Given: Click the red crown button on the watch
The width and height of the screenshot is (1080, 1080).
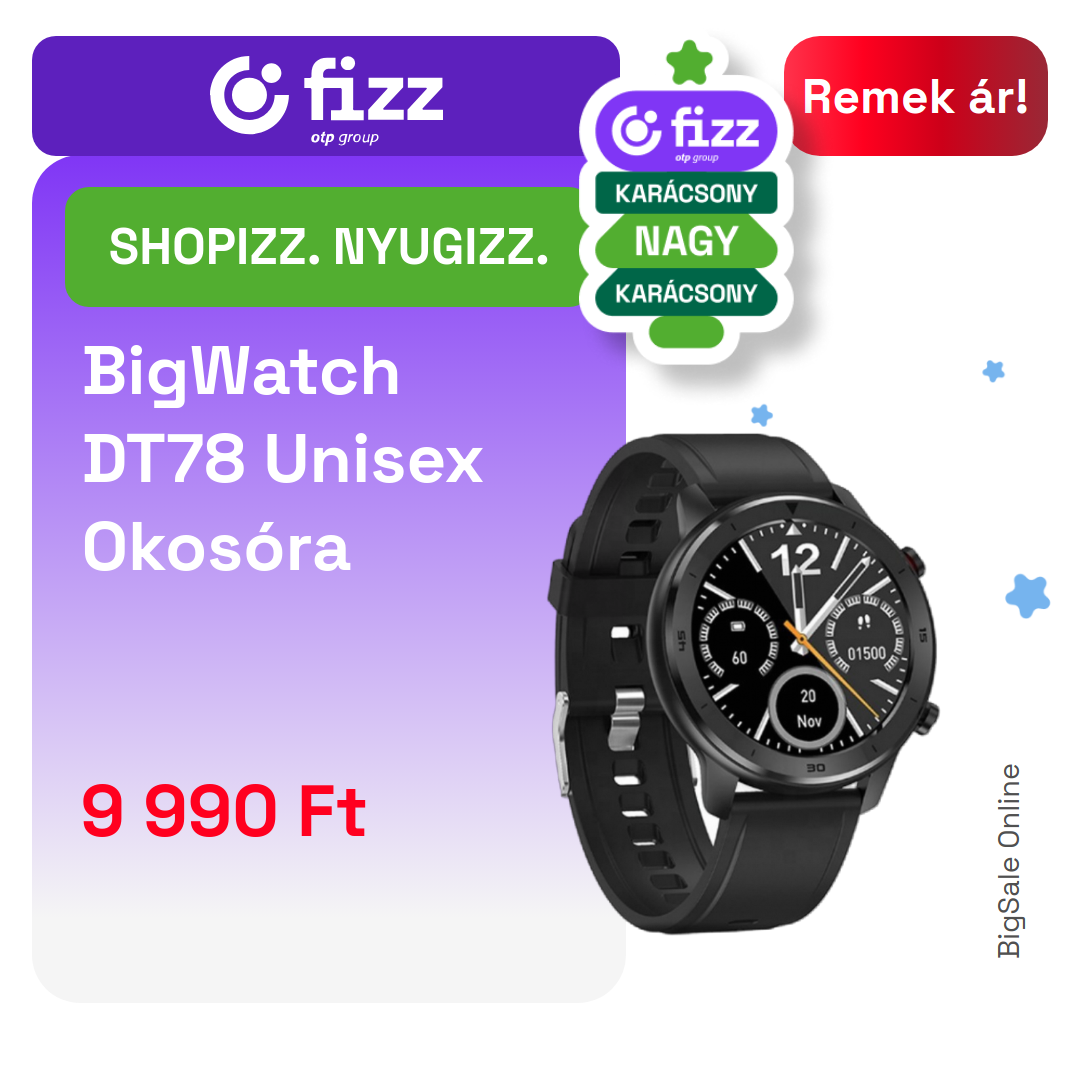Looking at the screenshot, I should [913, 561].
